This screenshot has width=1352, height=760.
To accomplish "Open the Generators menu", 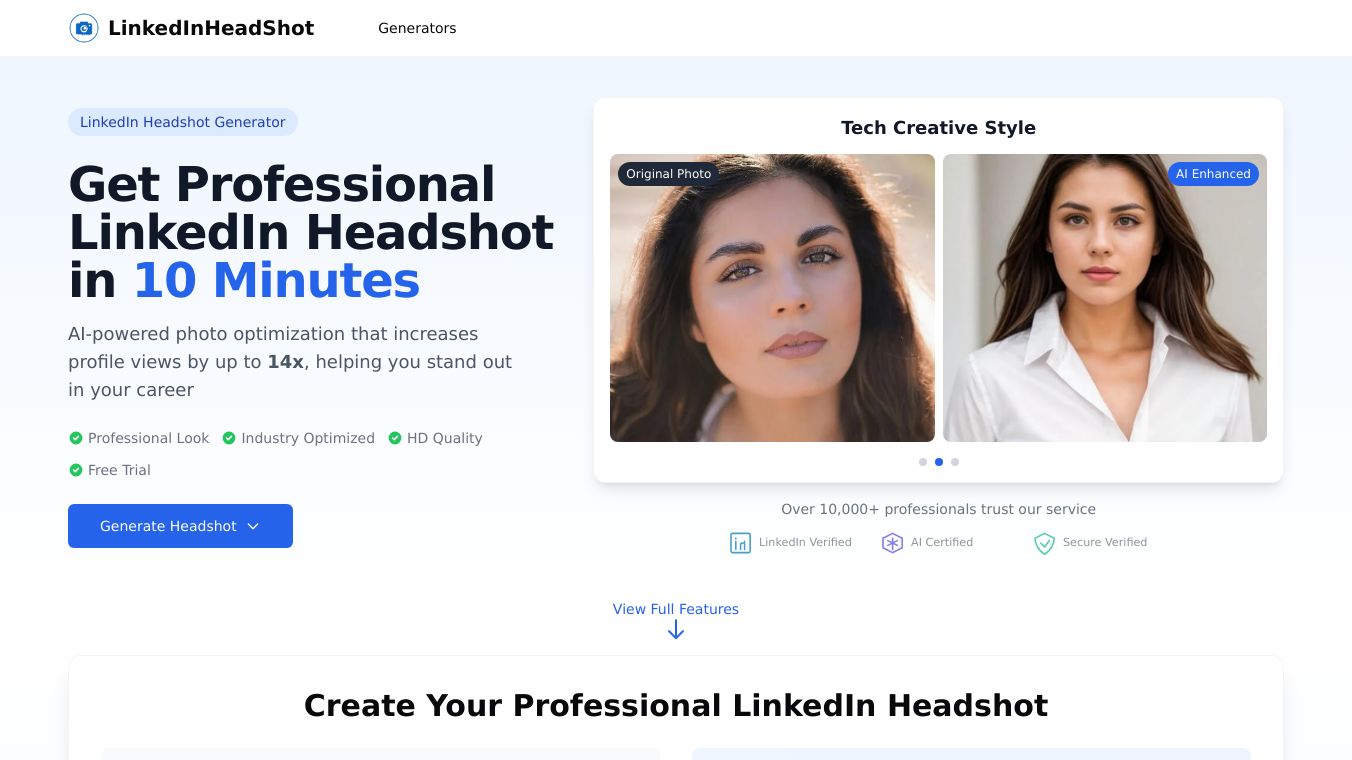I will pos(417,28).
